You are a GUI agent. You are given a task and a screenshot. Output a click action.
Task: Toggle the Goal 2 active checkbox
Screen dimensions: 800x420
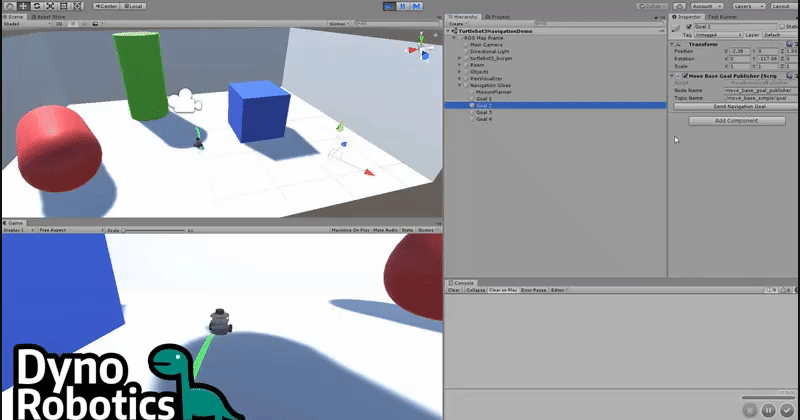[x=688, y=27]
